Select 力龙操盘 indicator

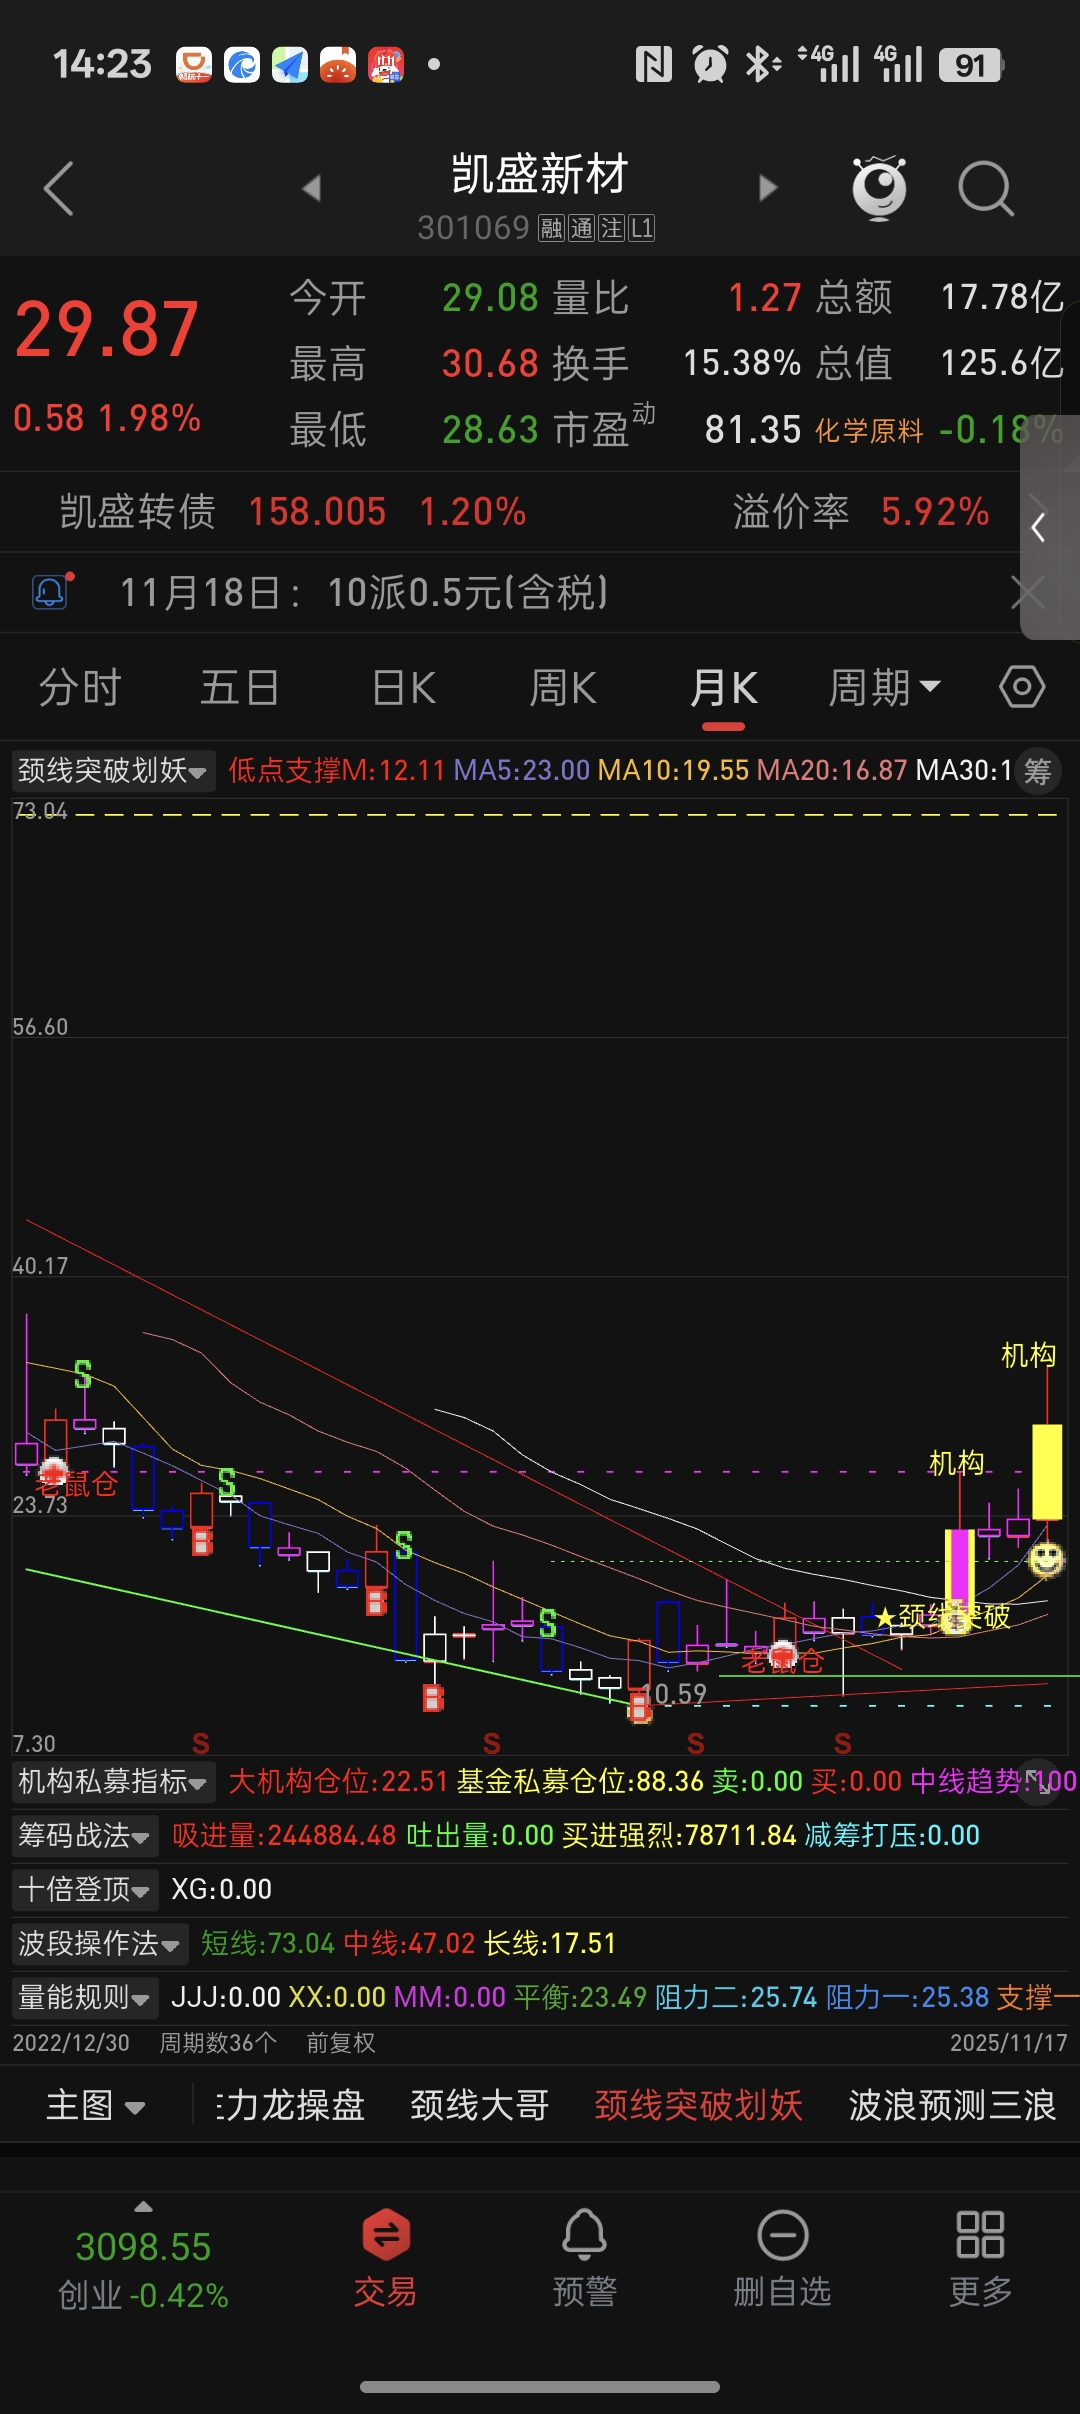pyautogui.click(x=290, y=2105)
